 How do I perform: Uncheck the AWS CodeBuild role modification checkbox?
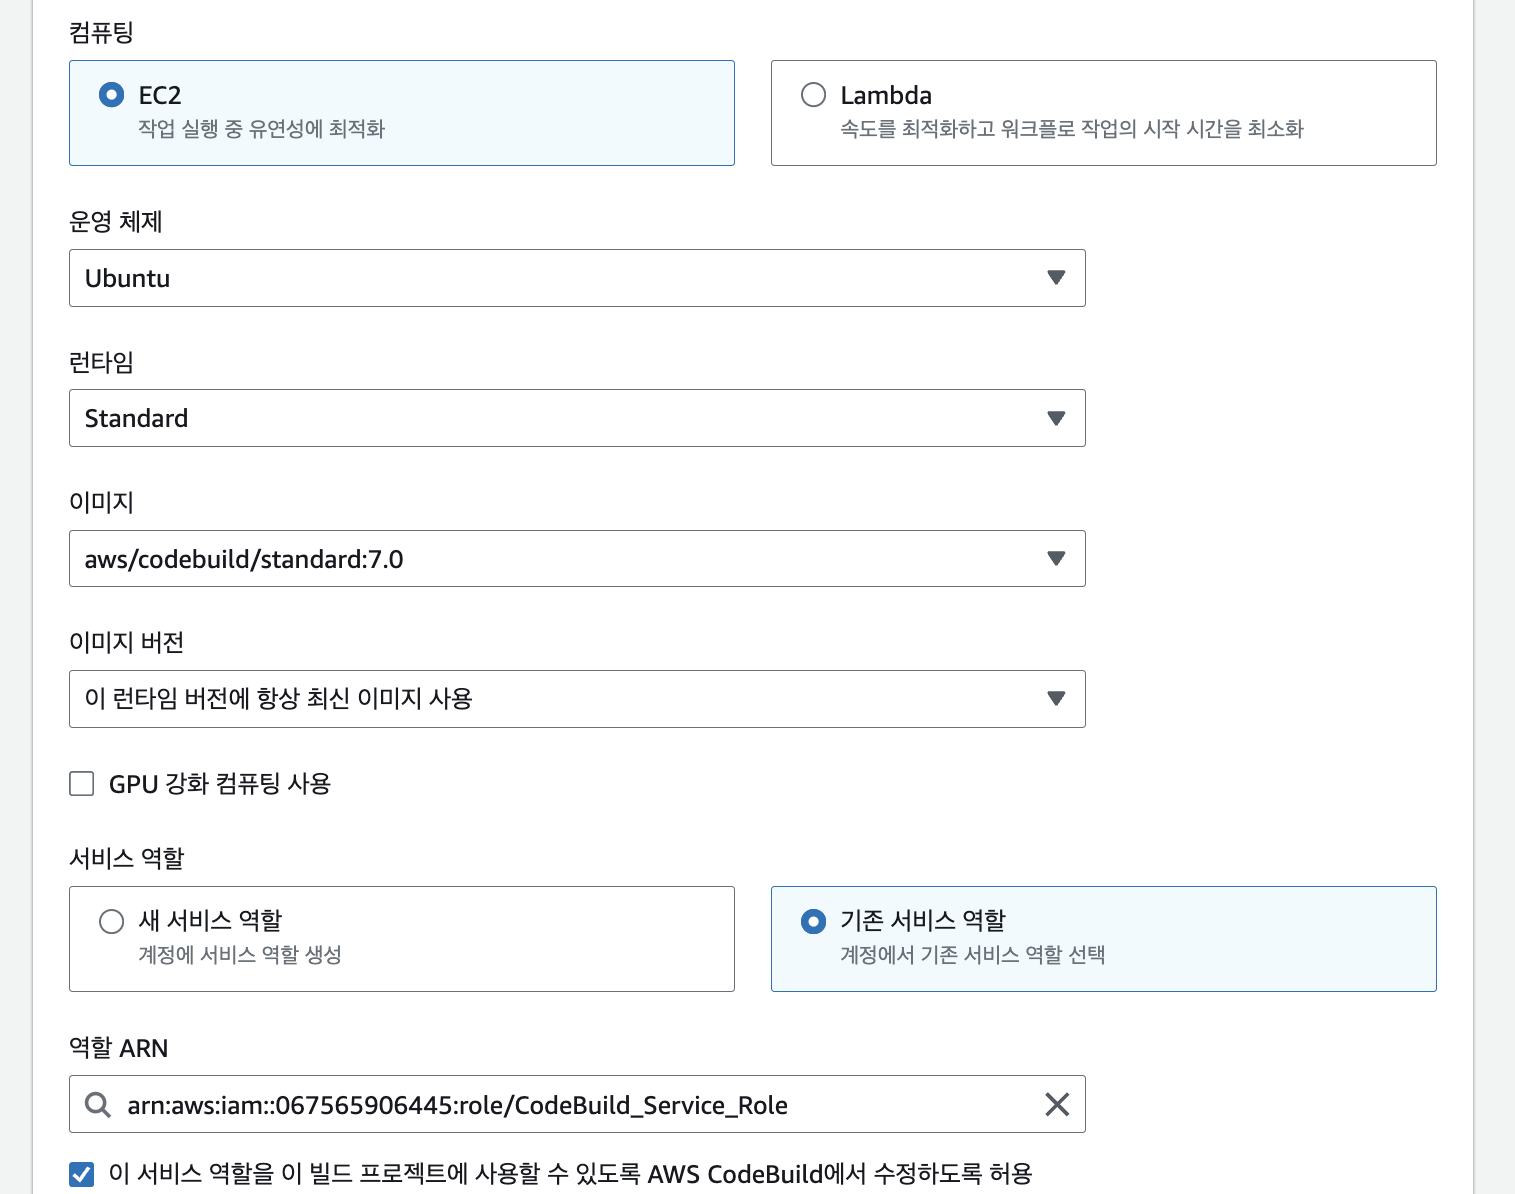pos(82,1174)
